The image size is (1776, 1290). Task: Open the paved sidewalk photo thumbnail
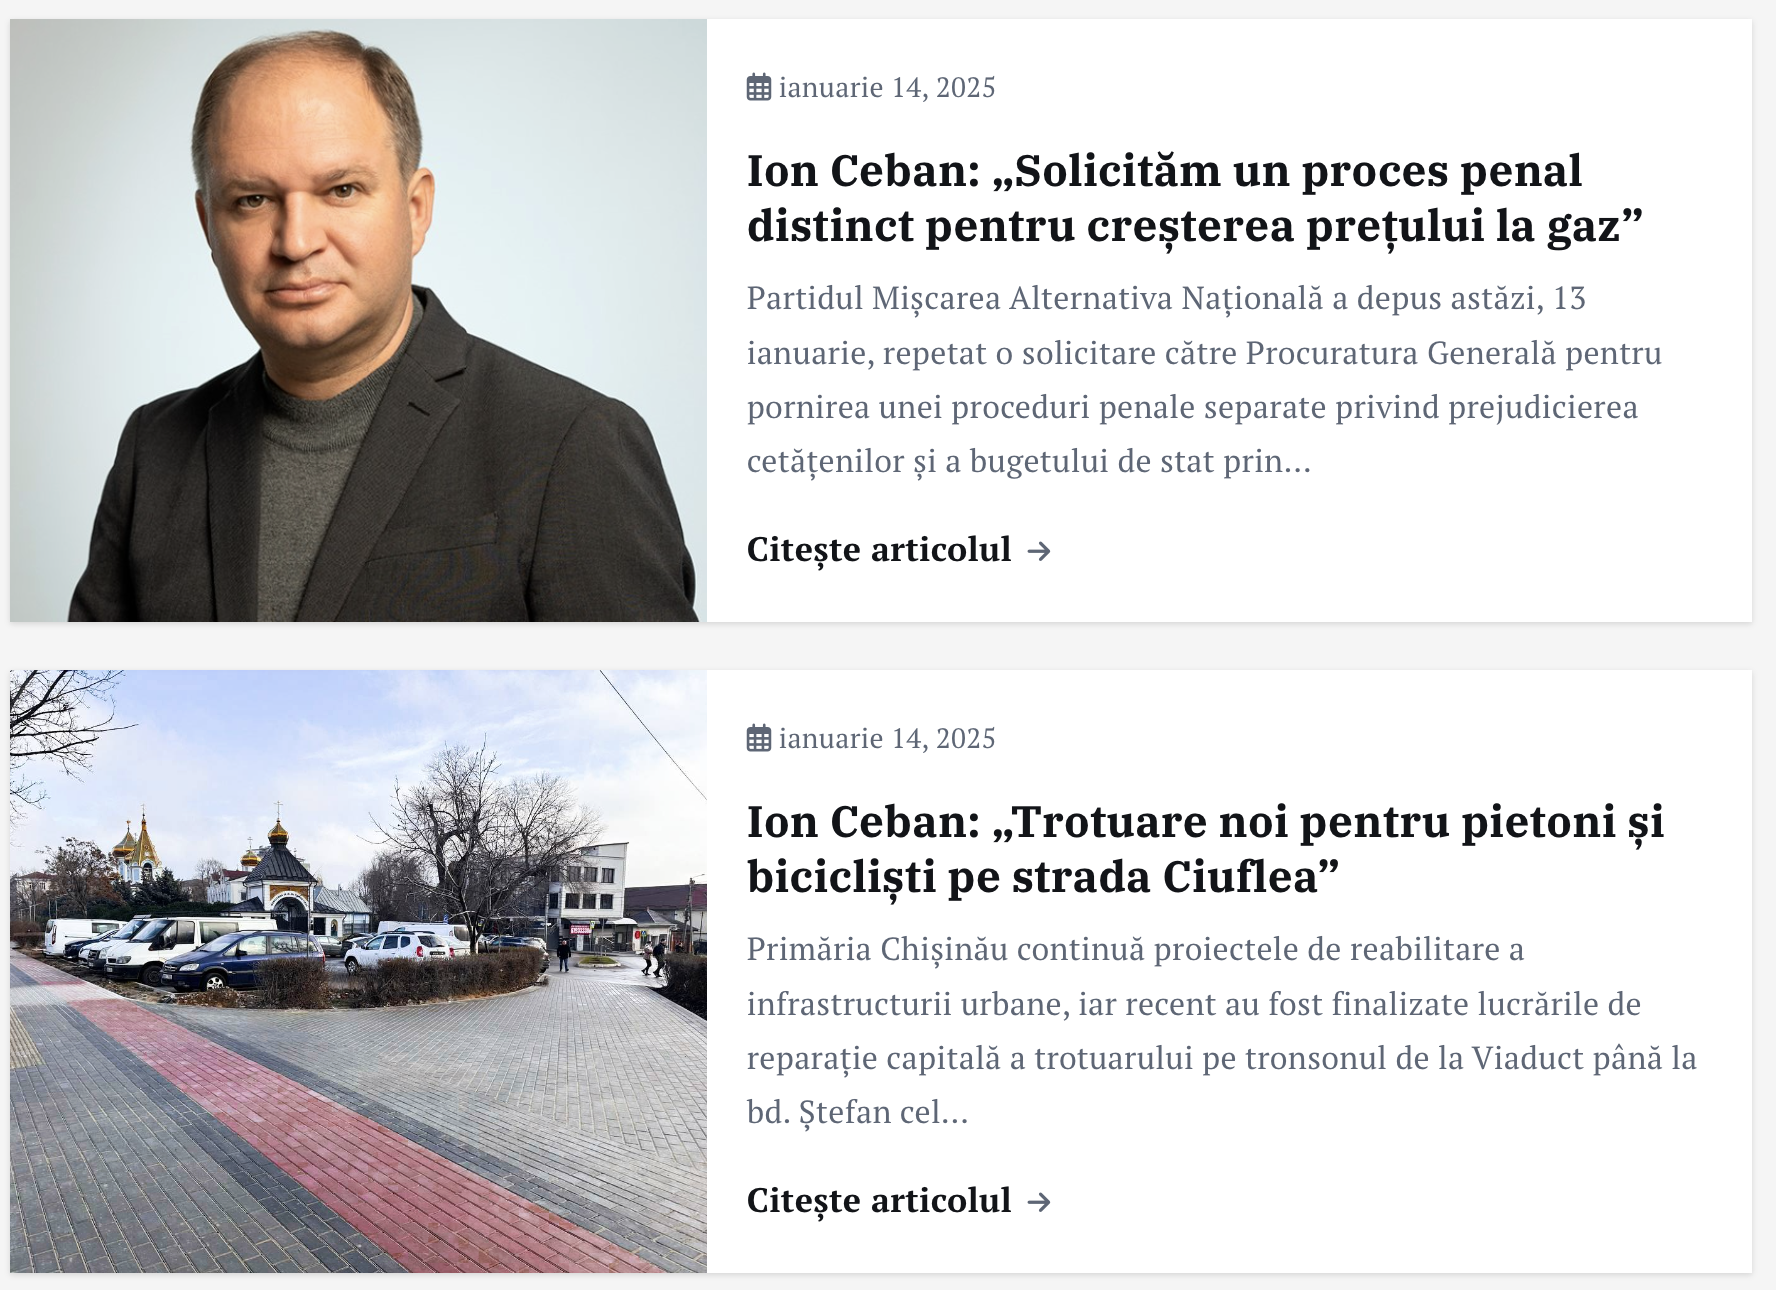pyautogui.click(x=358, y=971)
